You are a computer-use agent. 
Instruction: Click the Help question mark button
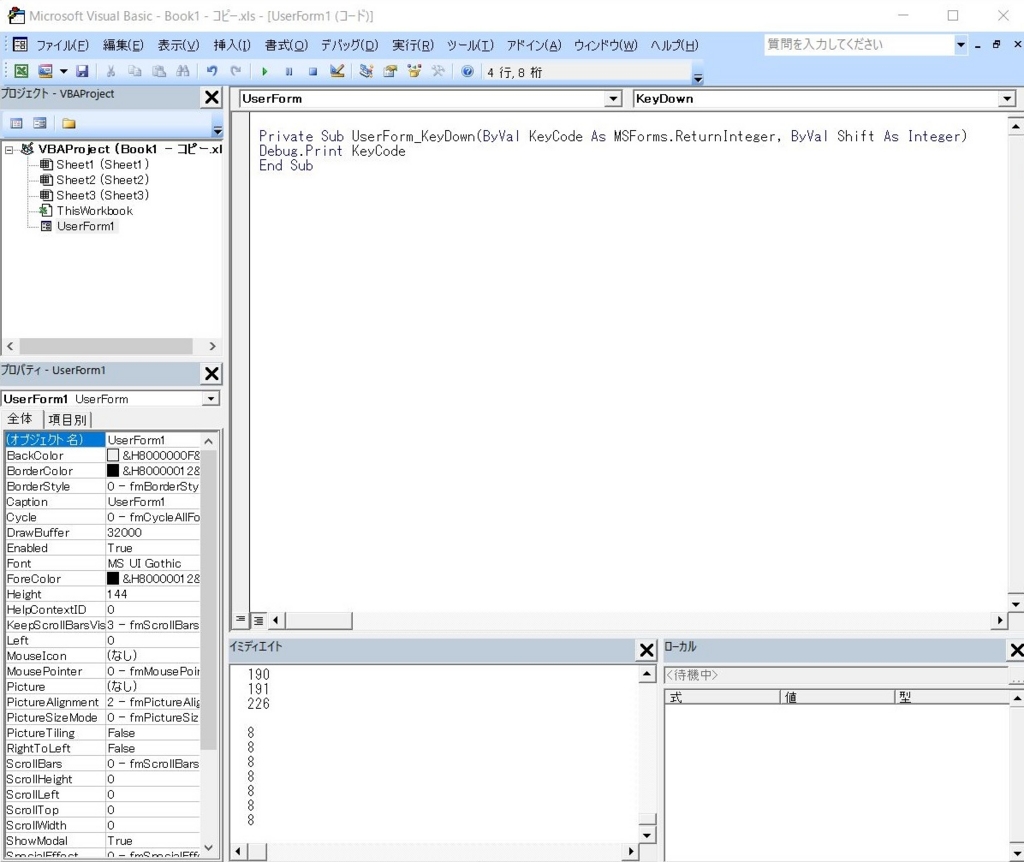468,70
